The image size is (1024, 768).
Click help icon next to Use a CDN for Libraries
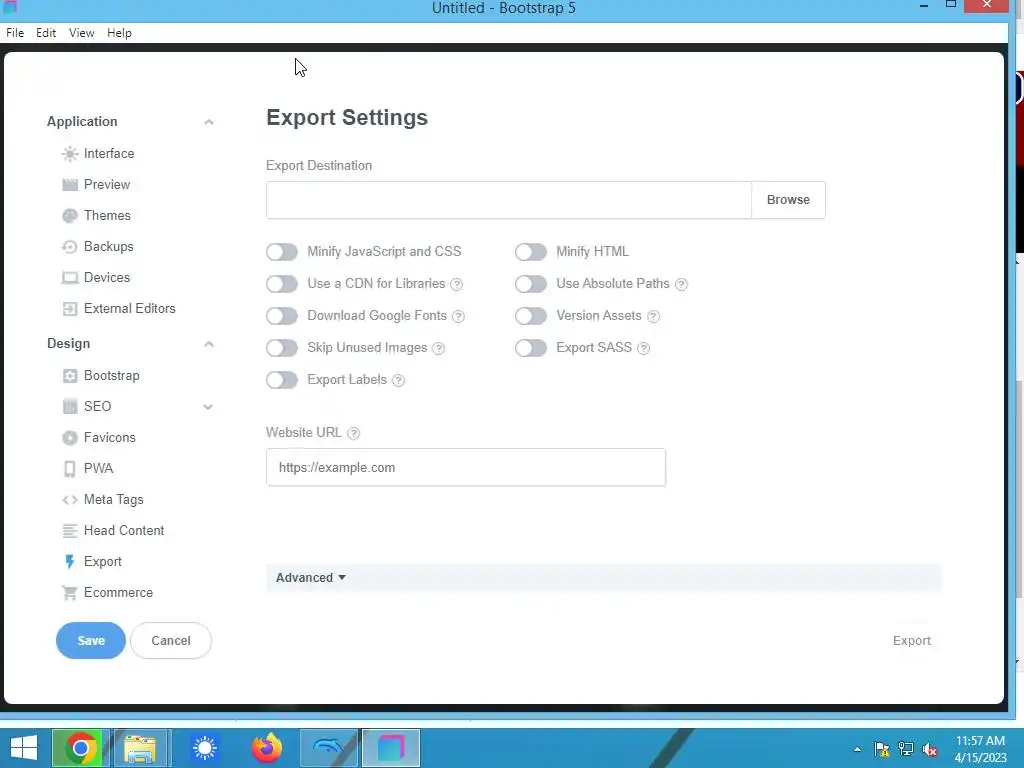[x=457, y=284]
